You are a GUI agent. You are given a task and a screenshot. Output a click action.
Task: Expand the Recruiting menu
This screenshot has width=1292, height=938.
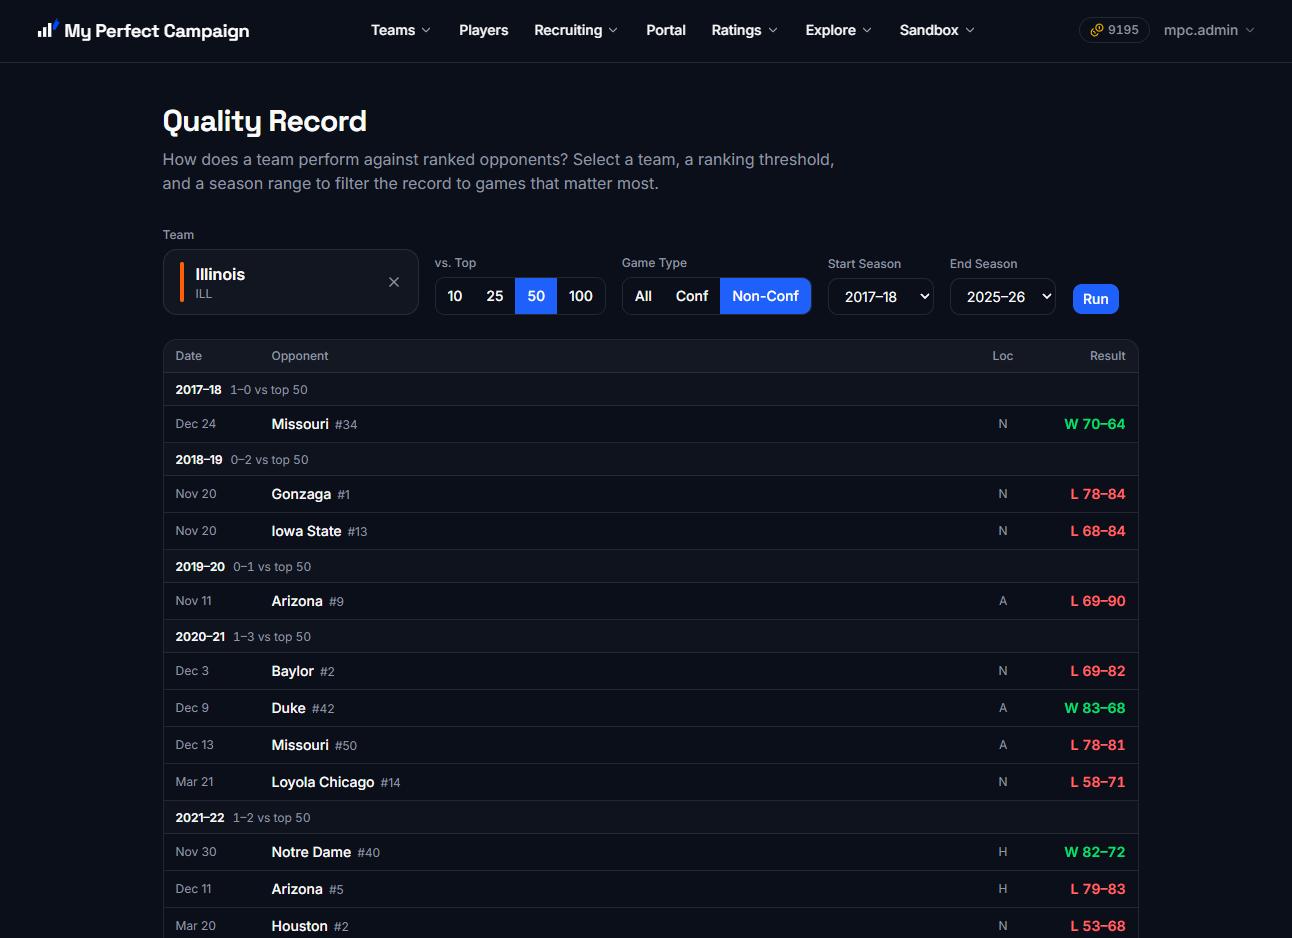click(x=576, y=30)
